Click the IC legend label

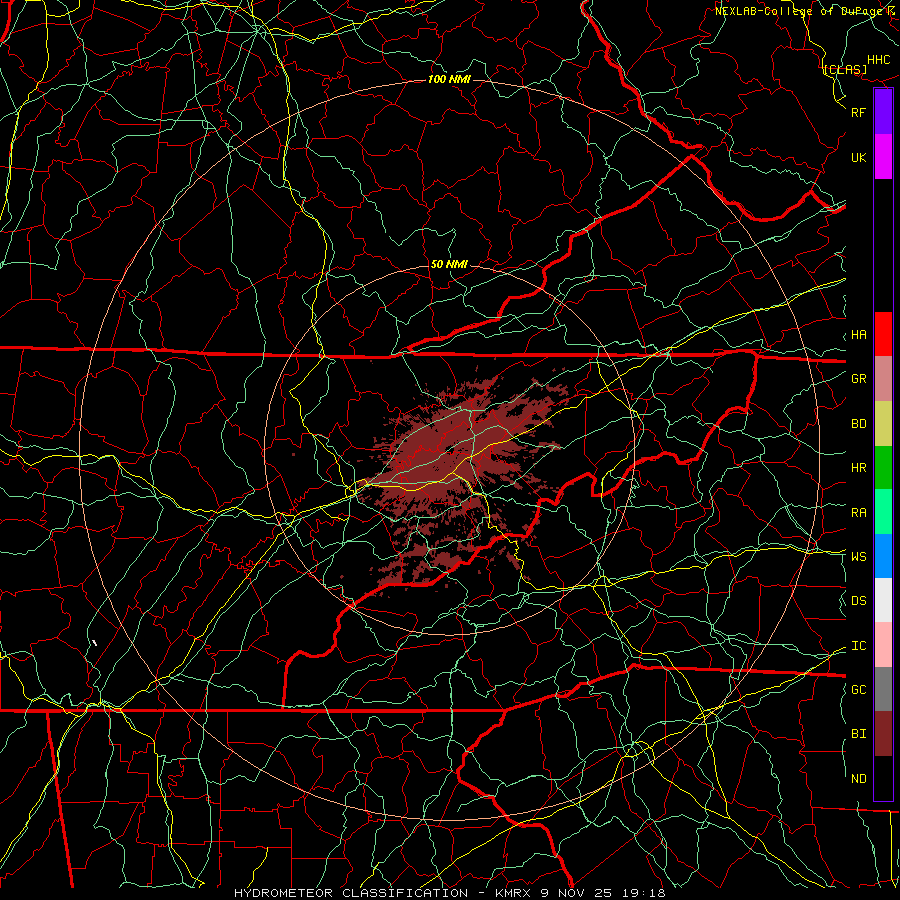[x=858, y=645]
